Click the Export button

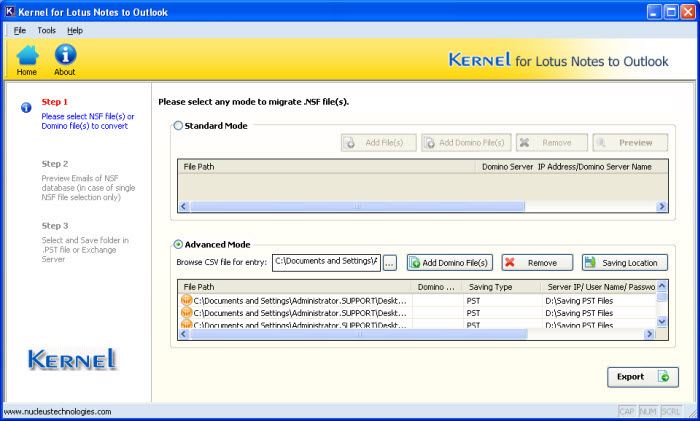point(643,377)
